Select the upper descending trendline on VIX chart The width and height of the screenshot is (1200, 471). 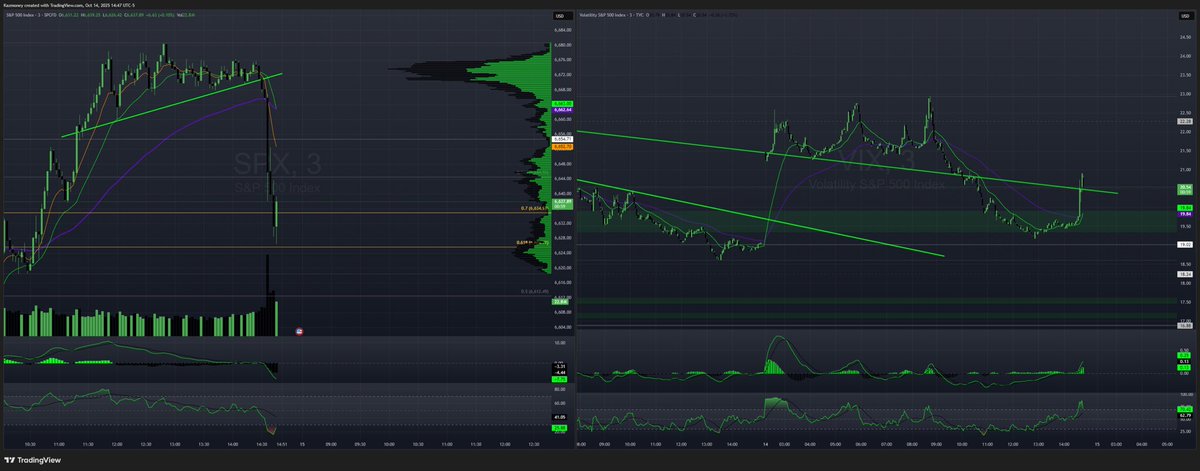click(x=848, y=161)
